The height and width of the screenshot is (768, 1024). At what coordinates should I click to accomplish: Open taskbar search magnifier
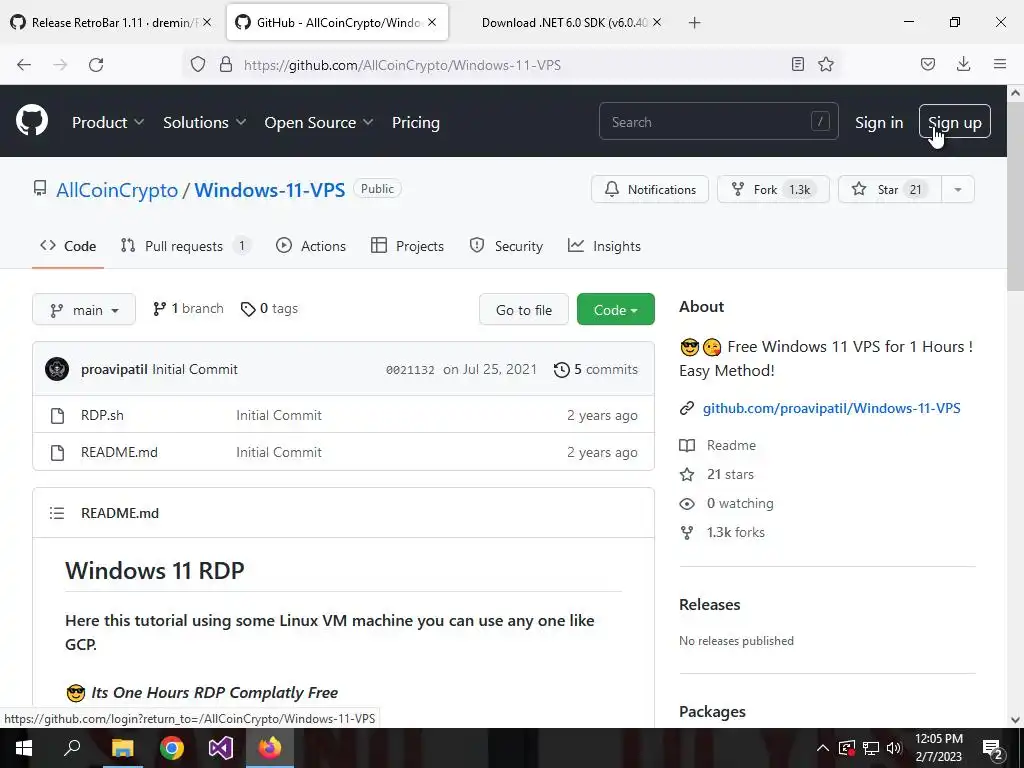[x=72, y=748]
